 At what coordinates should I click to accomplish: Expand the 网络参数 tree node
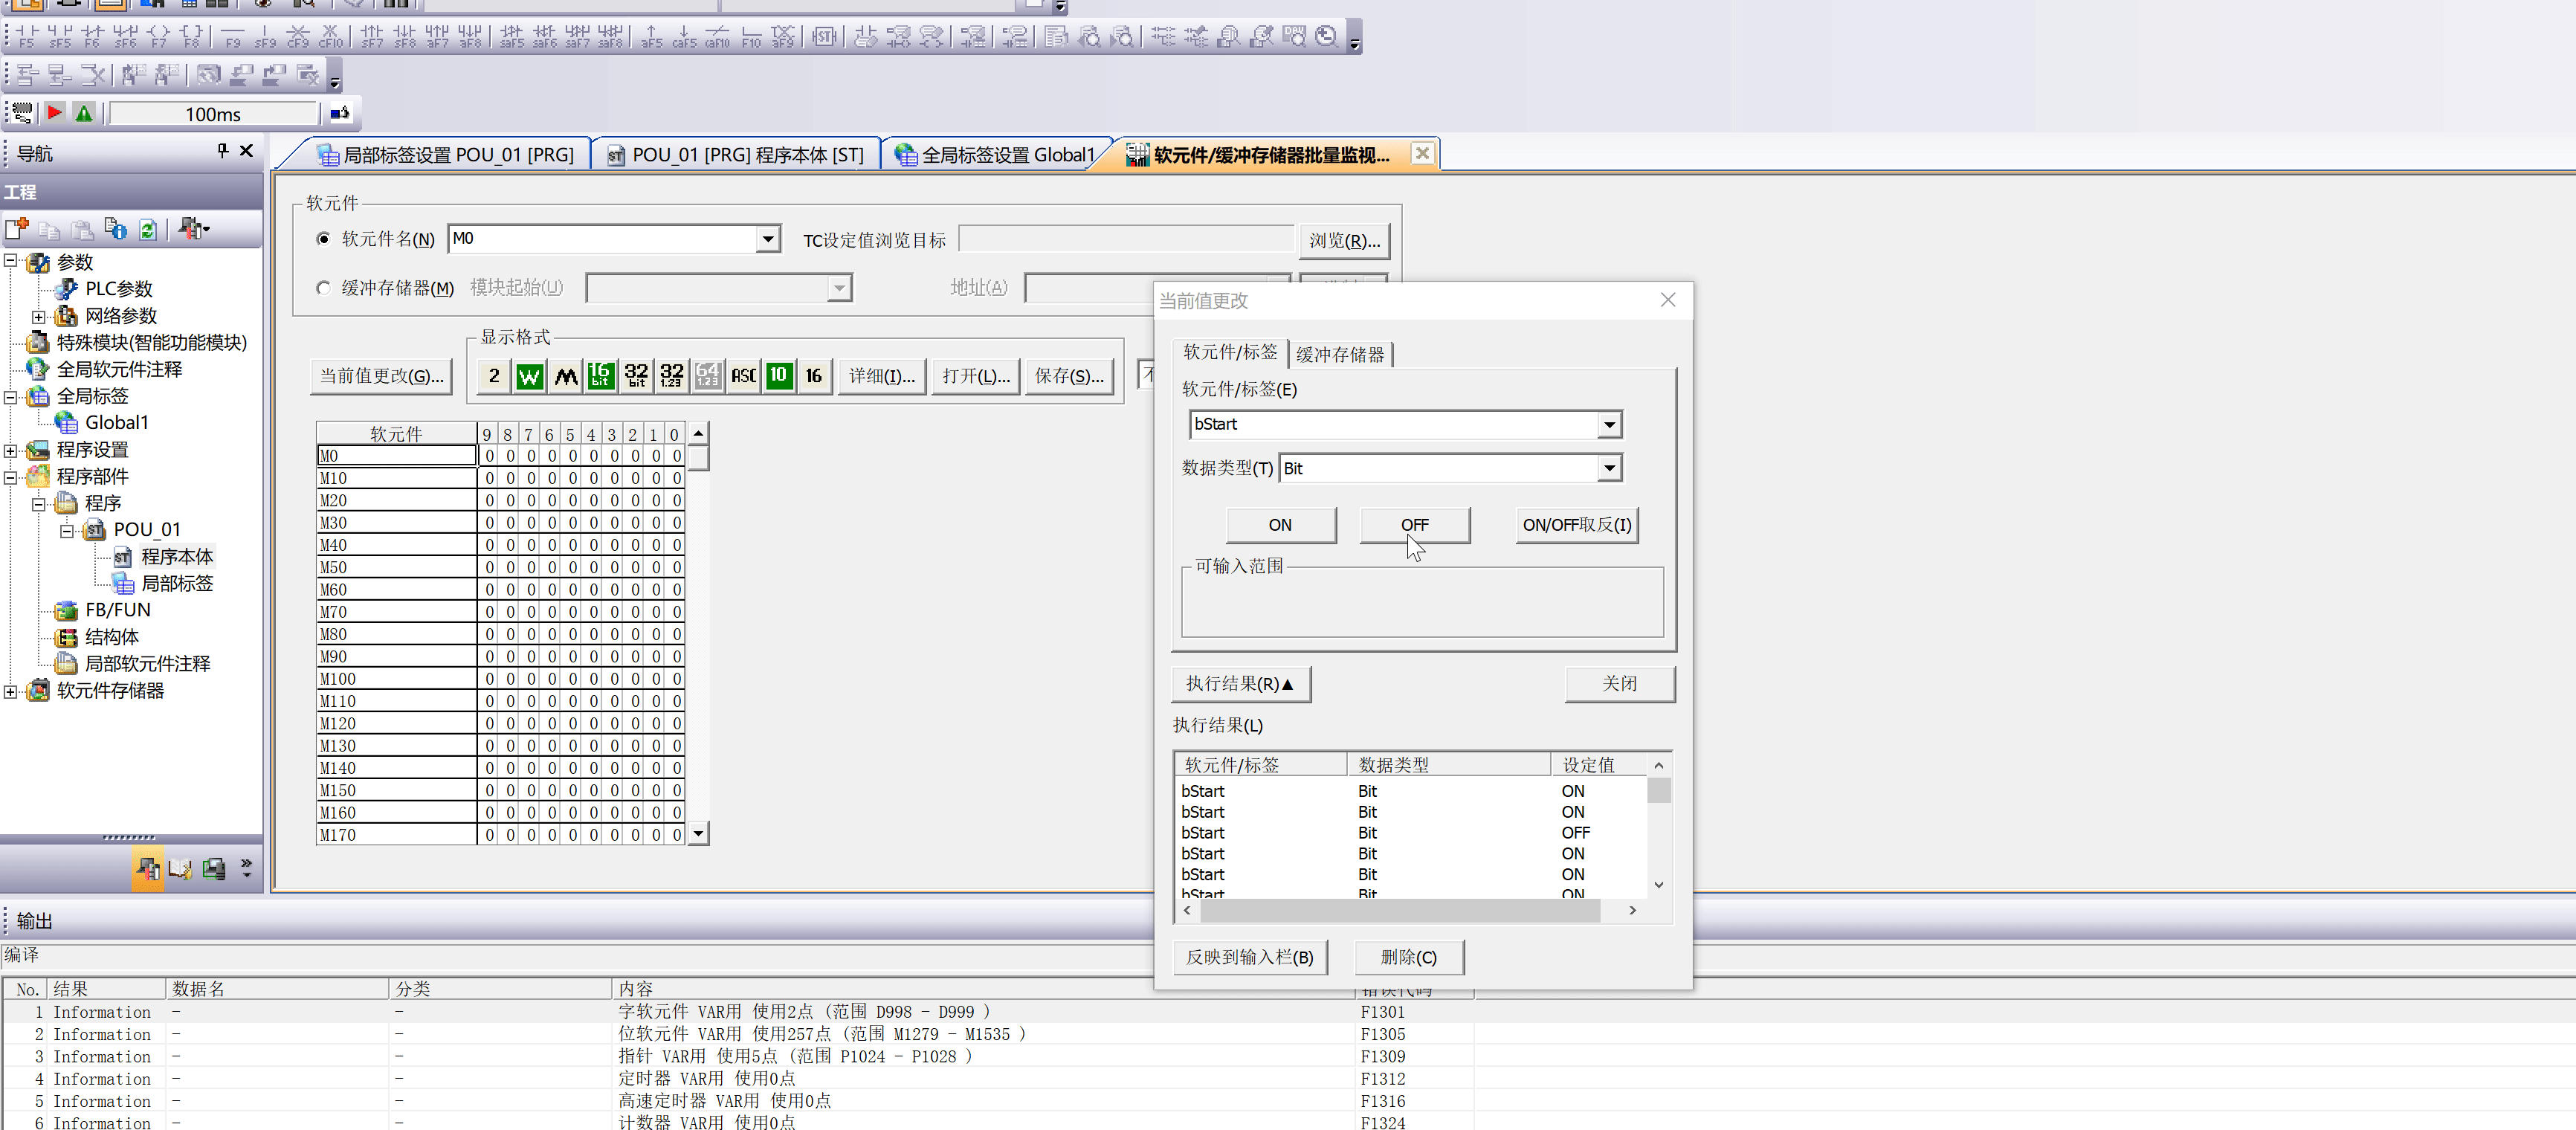point(39,317)
